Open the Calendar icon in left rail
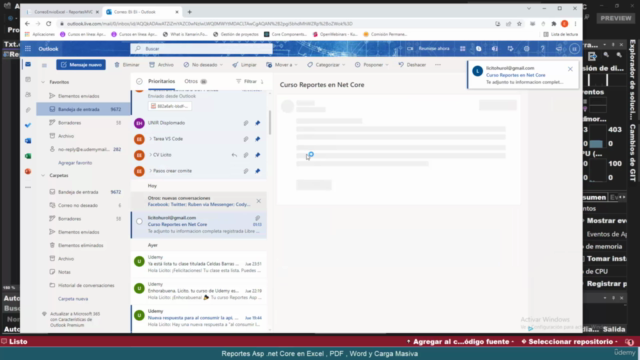 click(28, 79)
